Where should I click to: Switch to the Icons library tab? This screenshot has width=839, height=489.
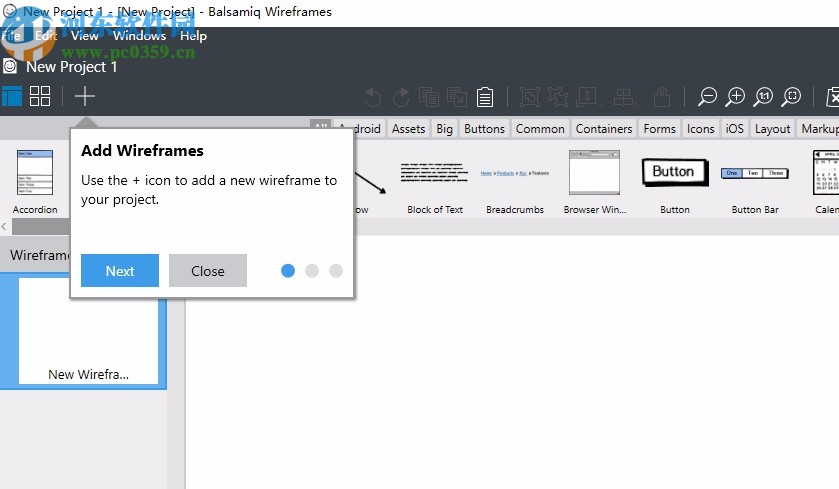click(x=700, y=129)
